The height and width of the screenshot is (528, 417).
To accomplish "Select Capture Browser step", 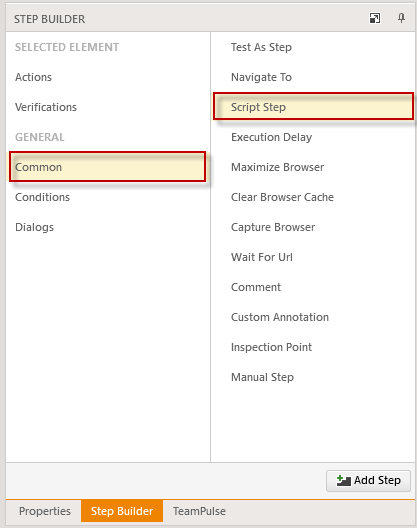I will point(273,227).
